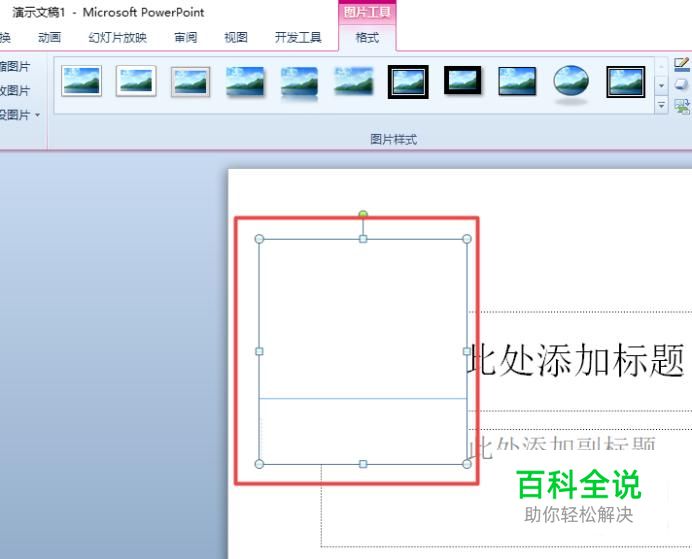The height and width of the screenshot is (559, 692).
Task: Apply the soft edge rectangle picture style
Action: [354, 81]
